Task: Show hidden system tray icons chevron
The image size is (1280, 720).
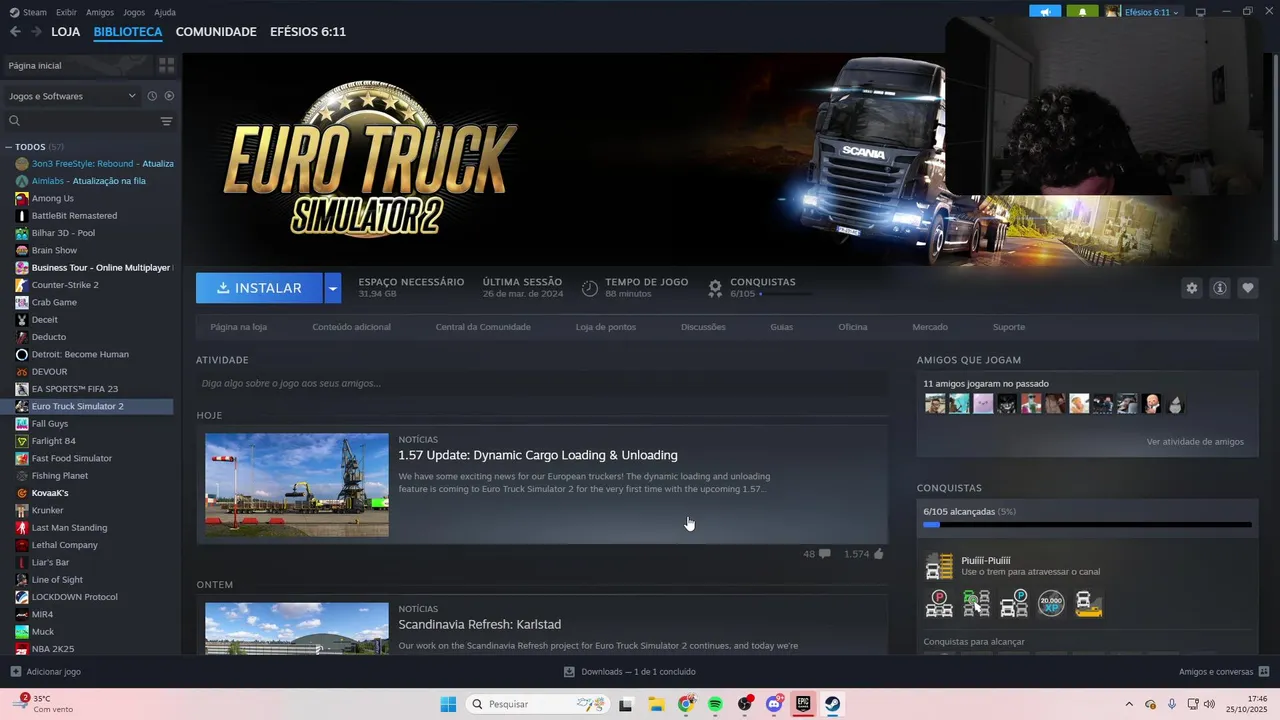Action: coord(1129,704)
